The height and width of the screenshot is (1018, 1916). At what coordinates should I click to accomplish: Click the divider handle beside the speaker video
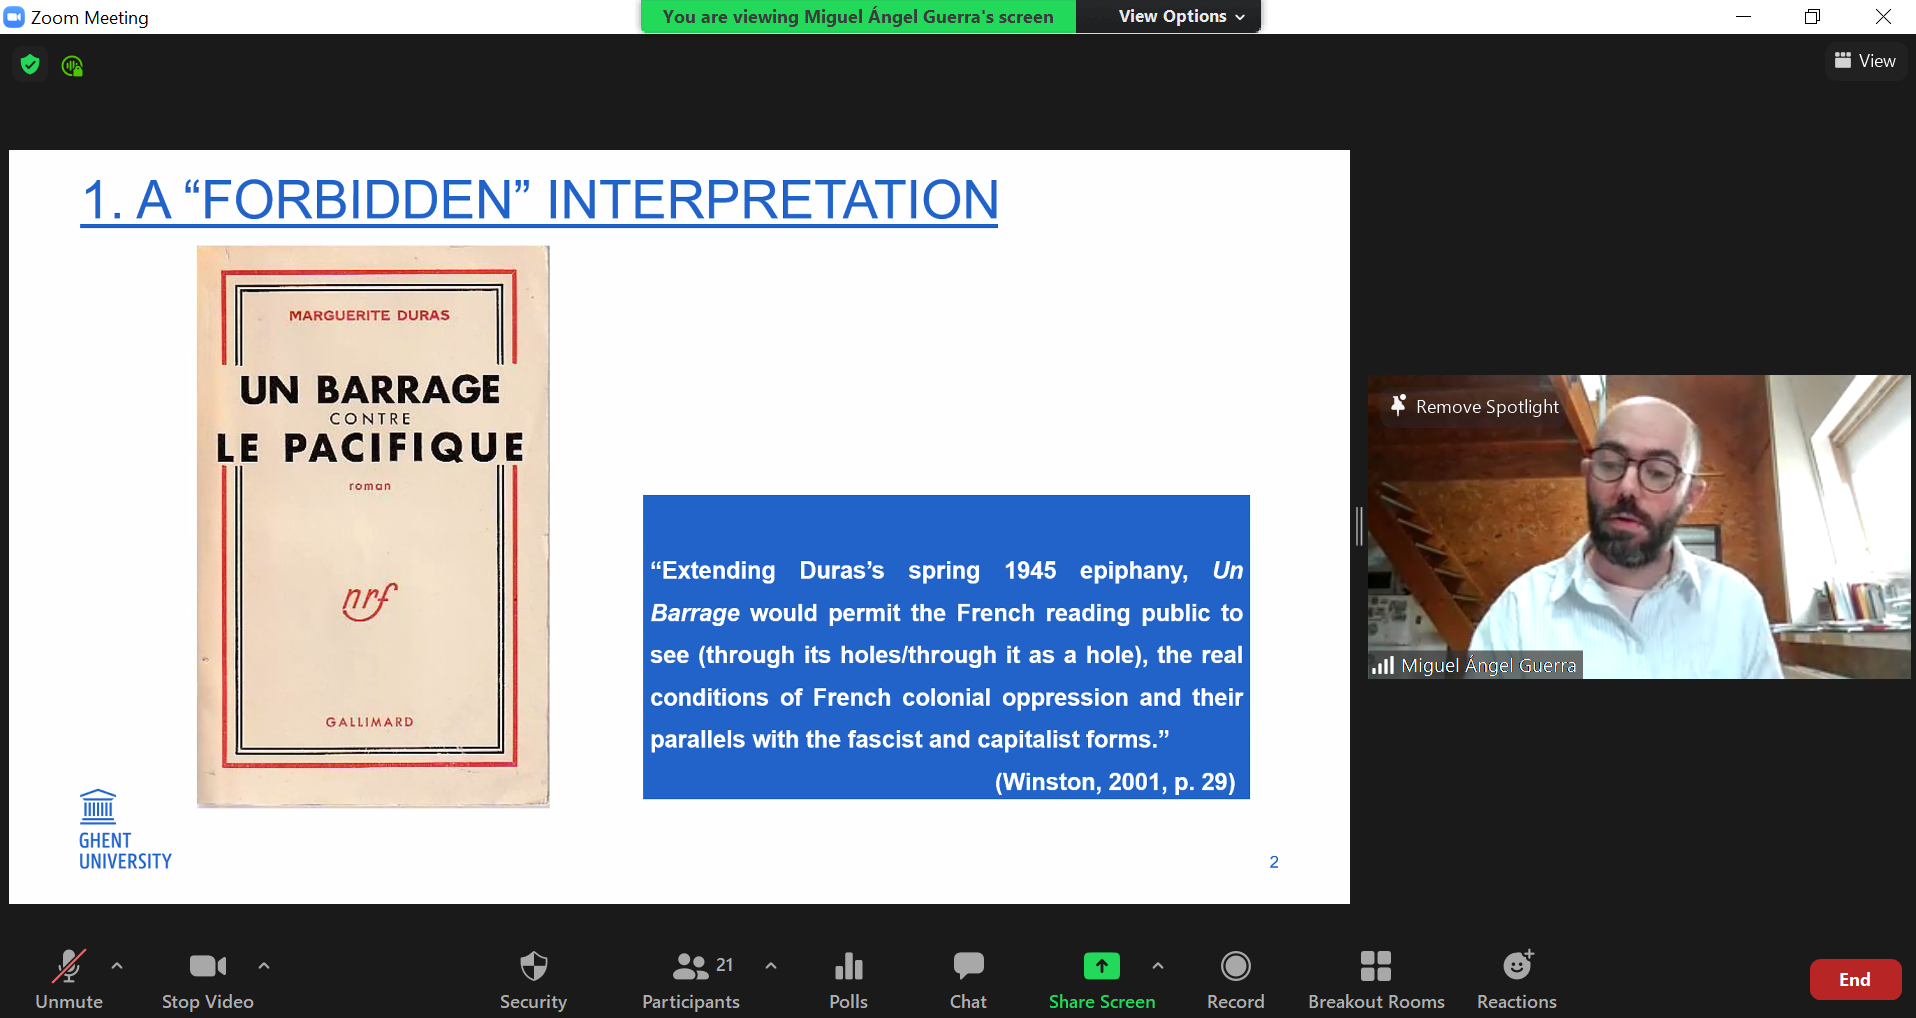[1359, 526]
